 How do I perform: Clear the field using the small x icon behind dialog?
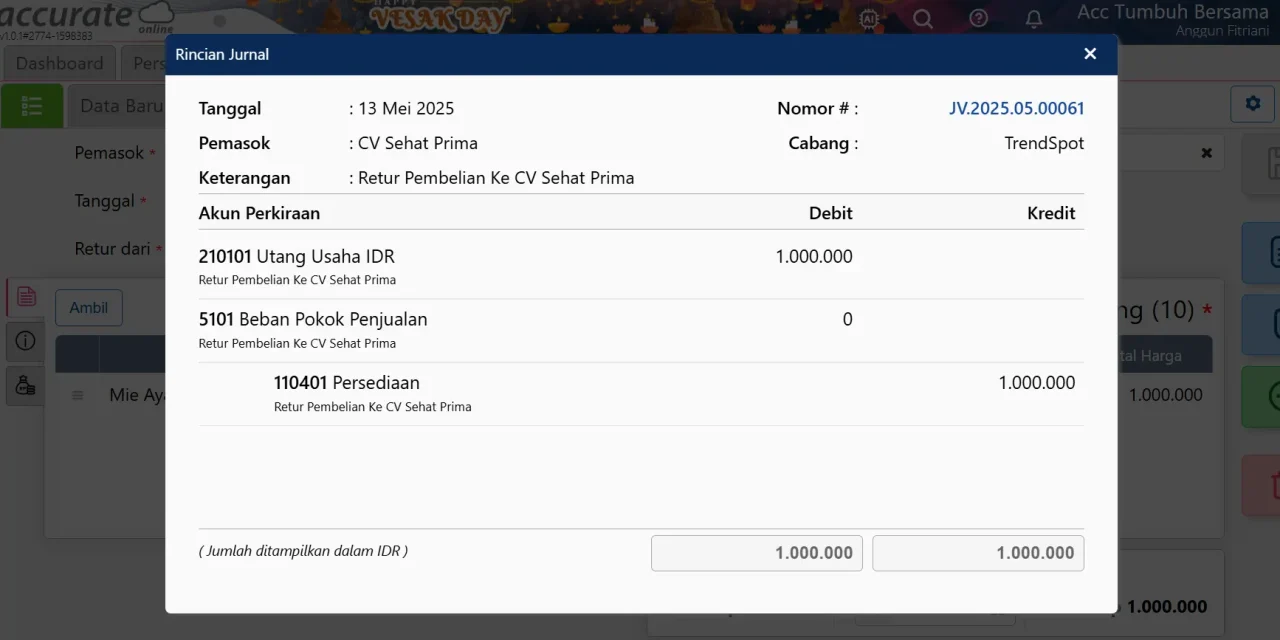click(x=1206, y=153)
